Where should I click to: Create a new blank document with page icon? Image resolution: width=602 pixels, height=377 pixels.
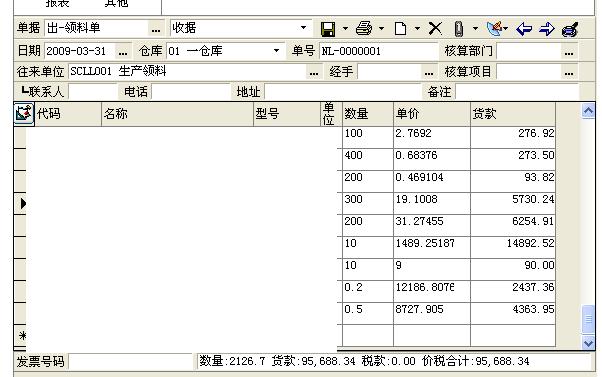(400, 28)
